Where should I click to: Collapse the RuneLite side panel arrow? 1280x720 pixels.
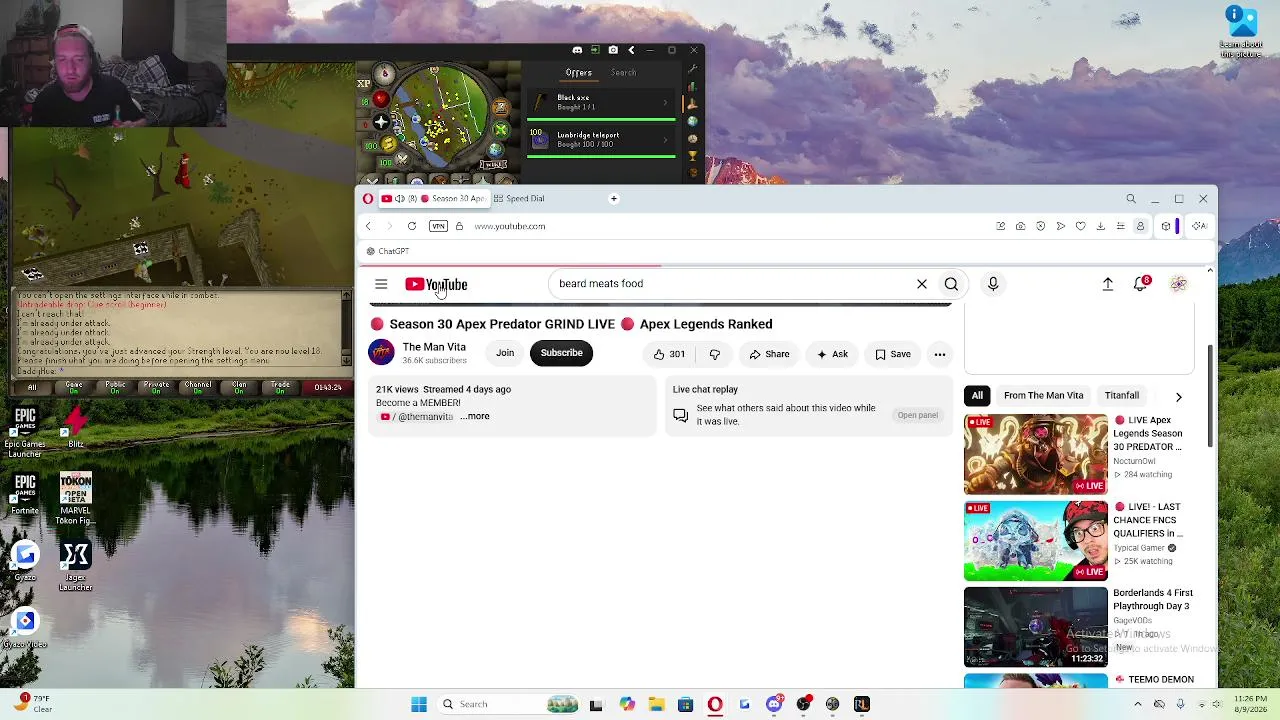631,50
